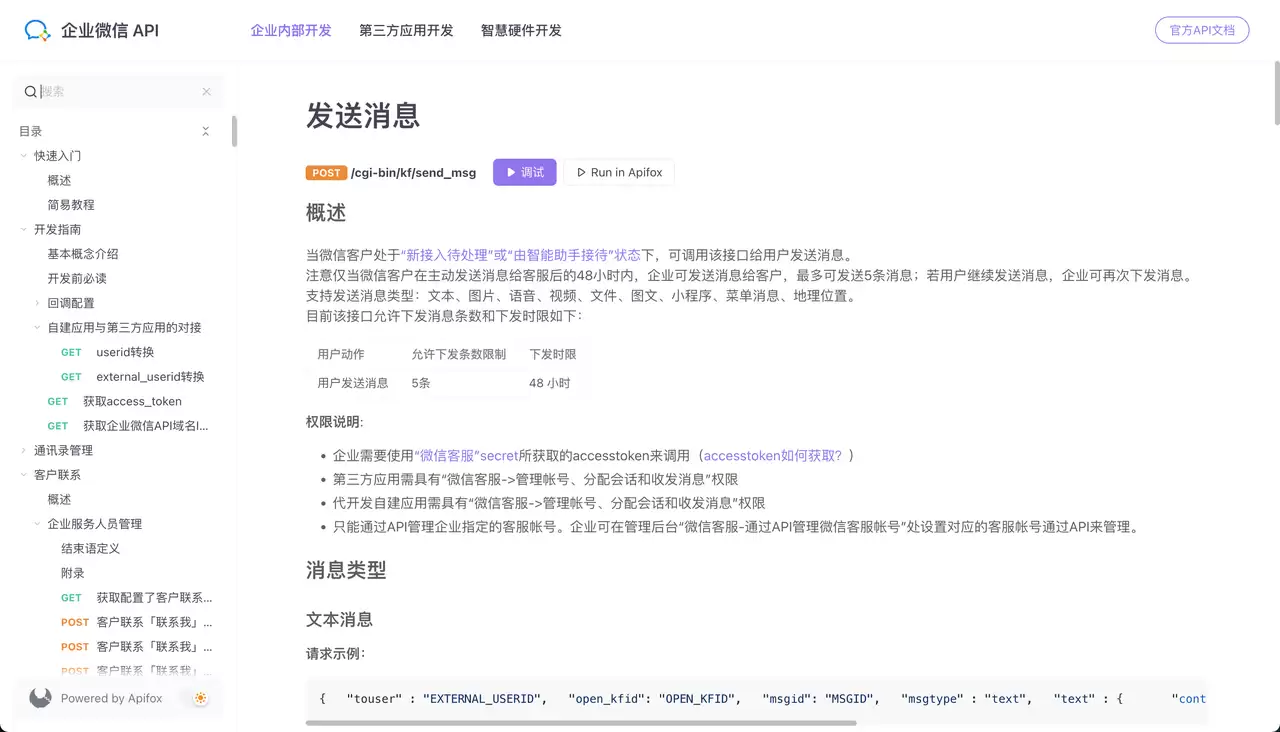
Task: Open the userid转换 API entry
Action: (125, 352)
